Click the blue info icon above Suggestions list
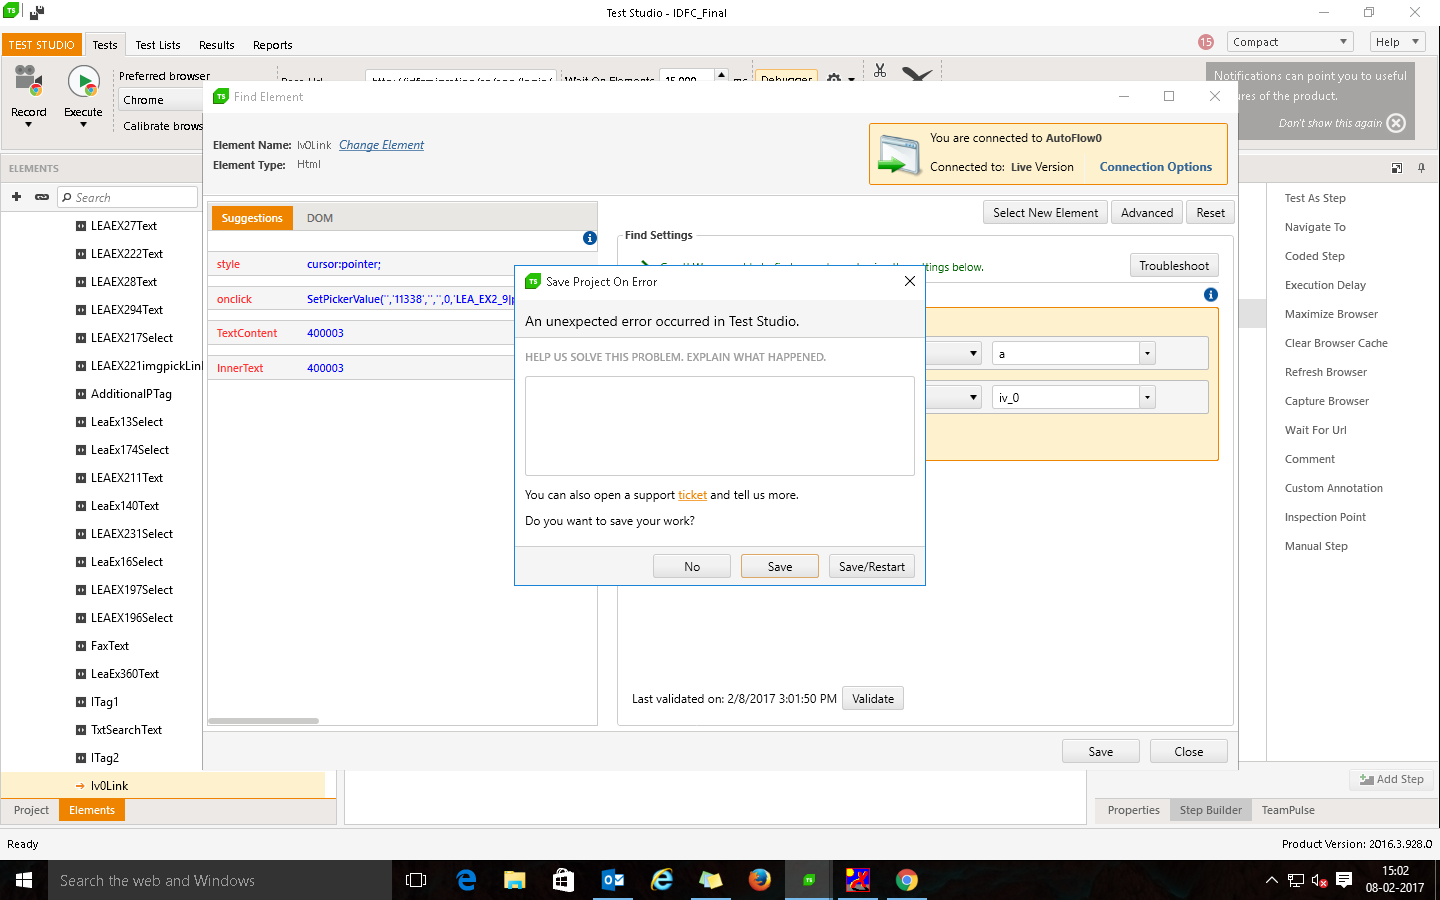1440x900 pixels. tap(590, 238)
